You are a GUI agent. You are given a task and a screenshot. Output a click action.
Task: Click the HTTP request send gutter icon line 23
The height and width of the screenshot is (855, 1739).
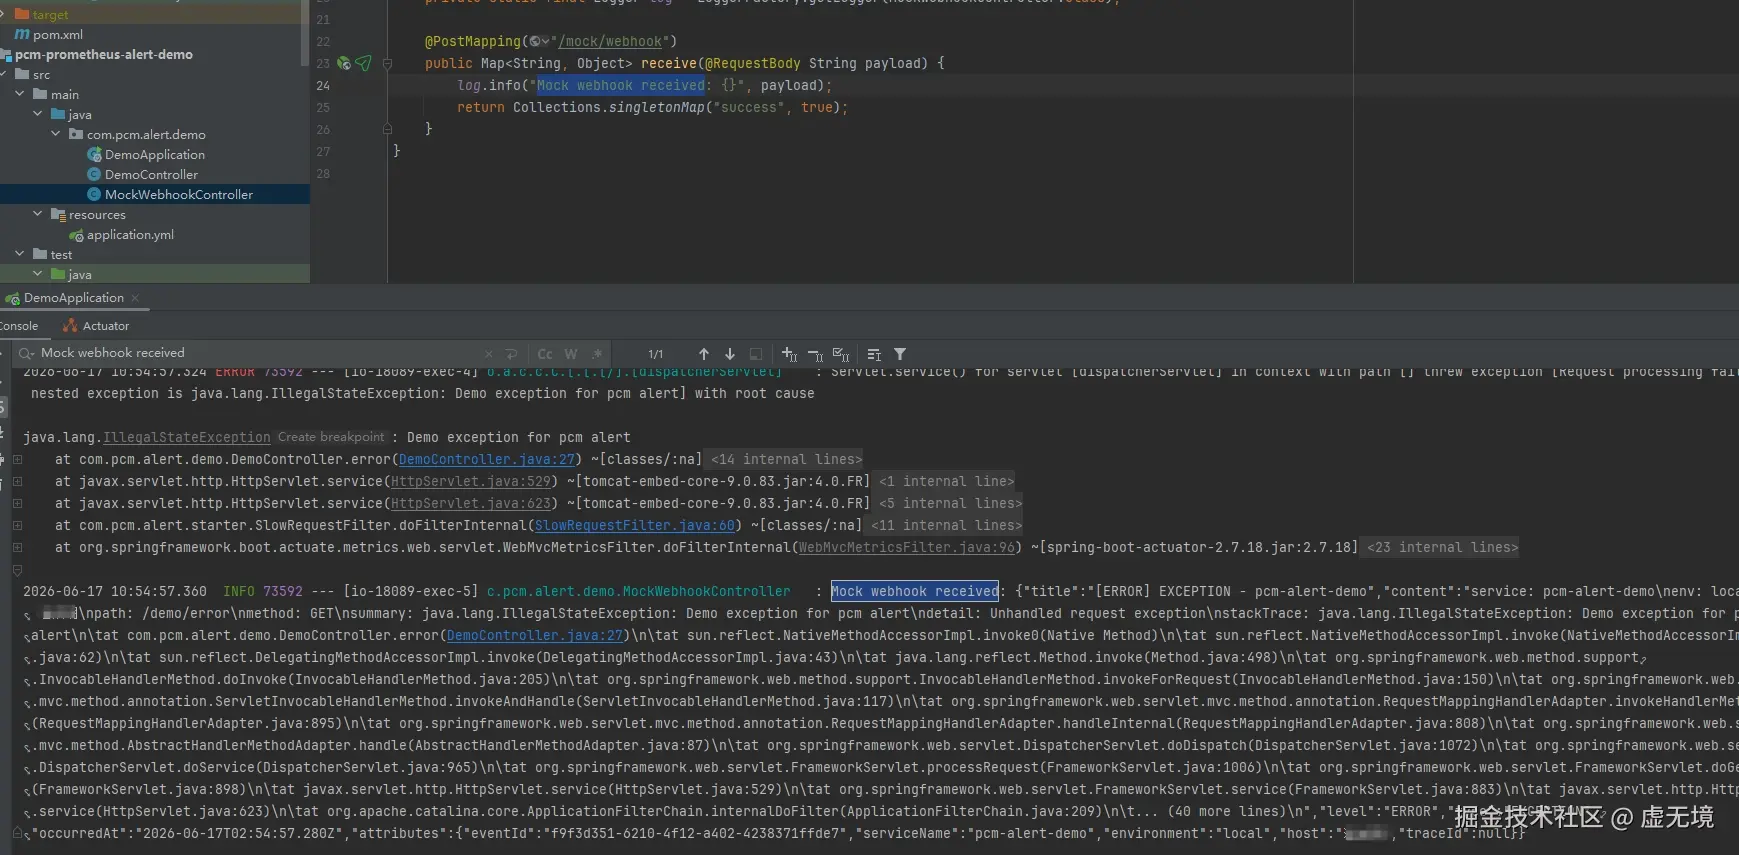363,63
